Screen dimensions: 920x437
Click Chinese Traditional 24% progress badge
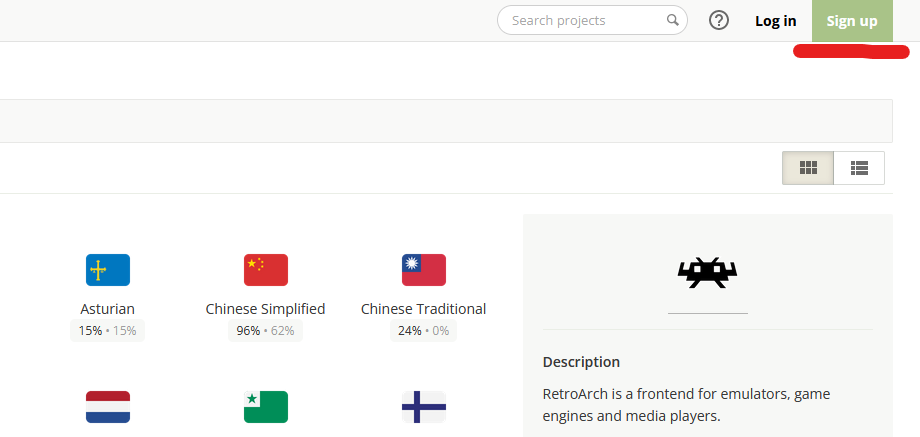(x=424, y=331)
